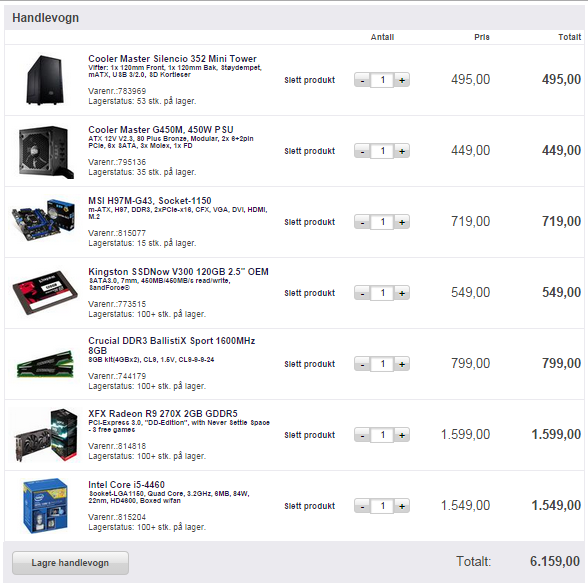Image resolution: width=588 pixels, height=587 pixels.
Task: Remove Cooler Master Silencio 352 via Slett produkt
Action: [x=309, y=80]
